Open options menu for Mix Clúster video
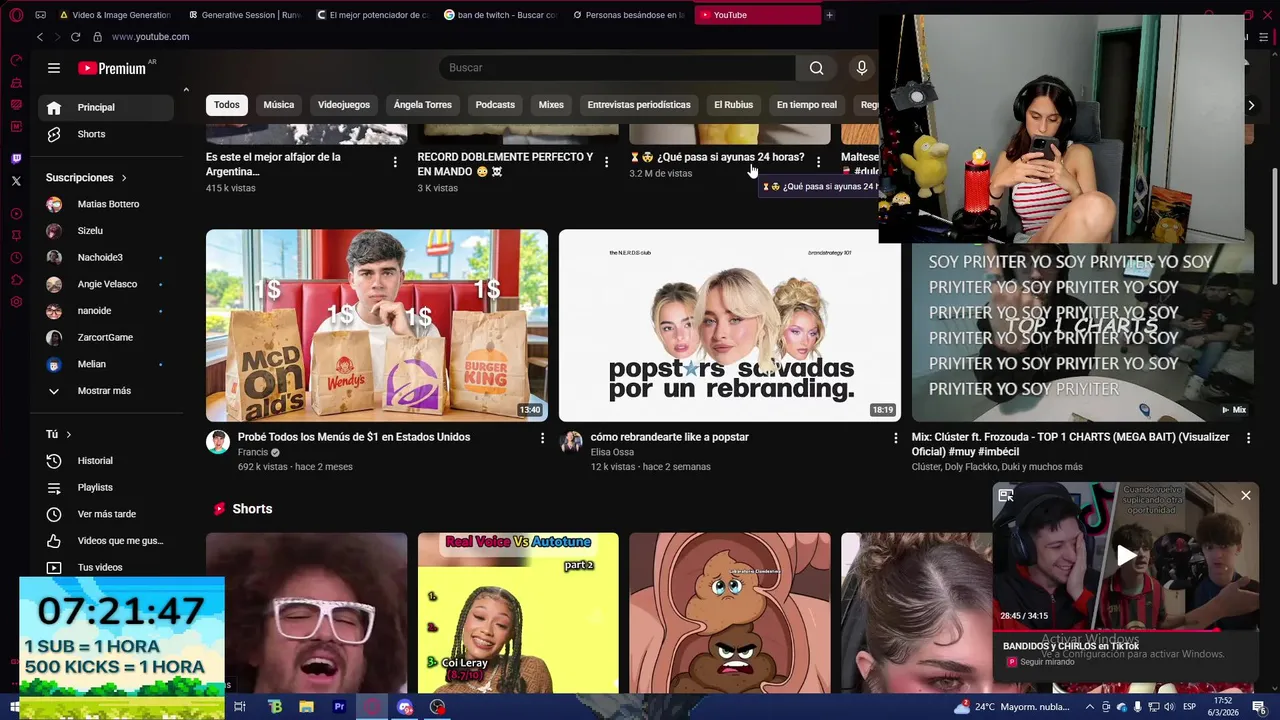Image resolution: width=1280 pixels, height=720 pixels. [1248, 438]
